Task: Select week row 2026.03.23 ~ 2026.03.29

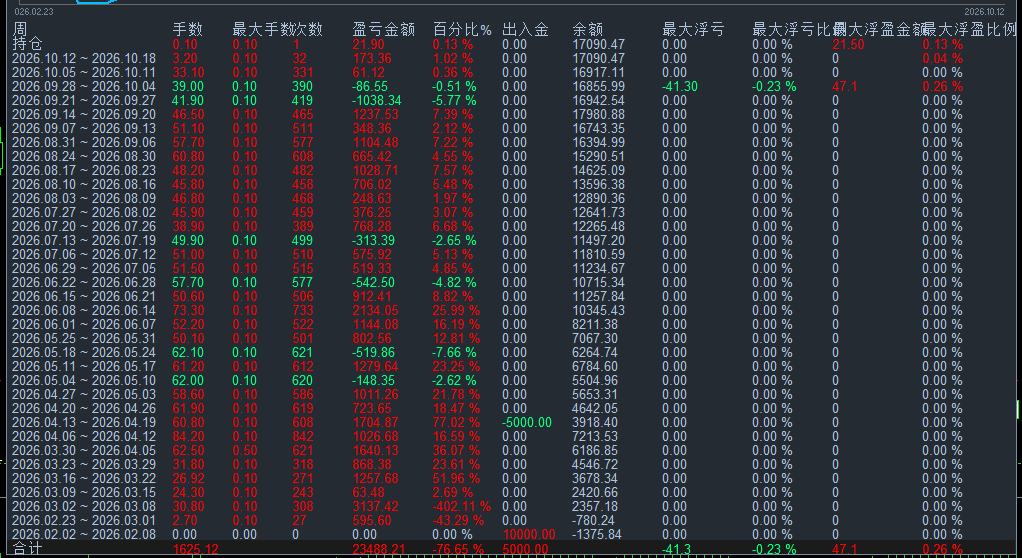Action: pyautogui.click(x=84, y=465)
